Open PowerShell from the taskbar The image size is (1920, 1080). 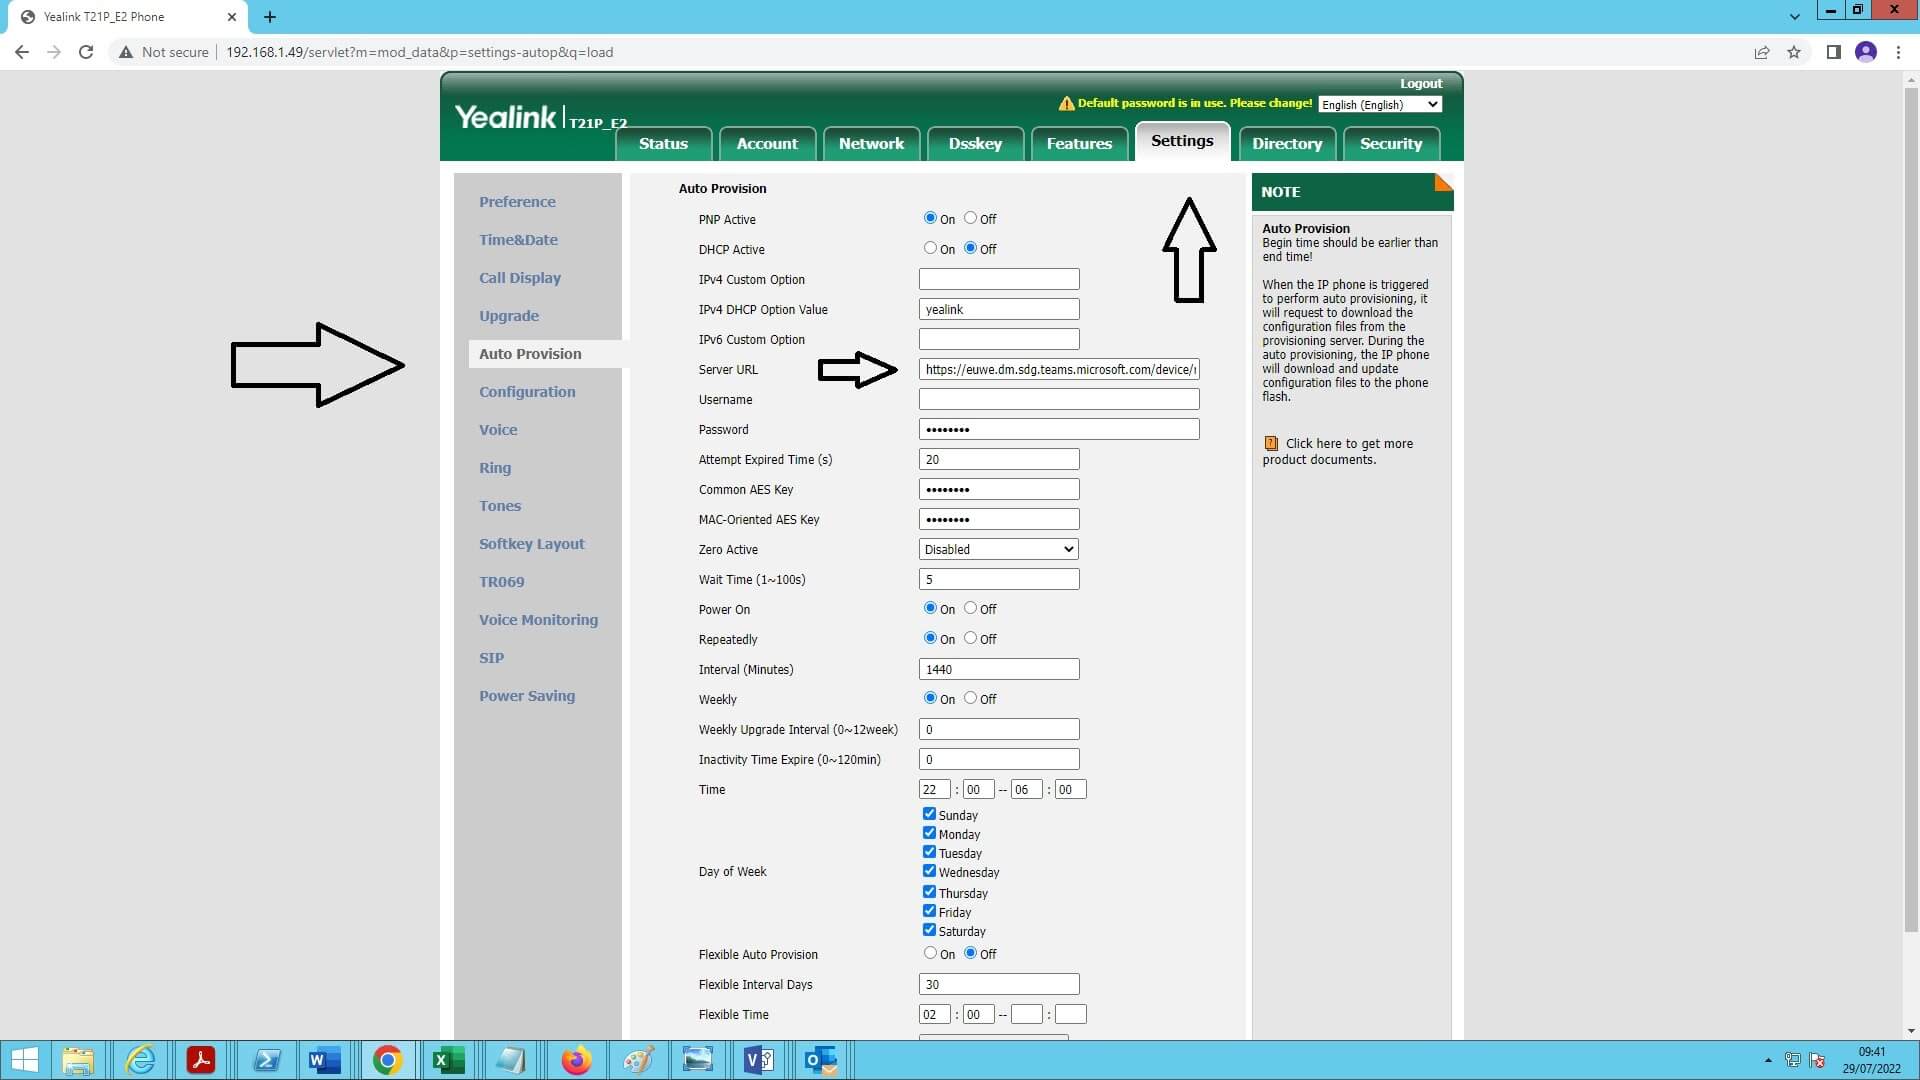(266, 1060)
